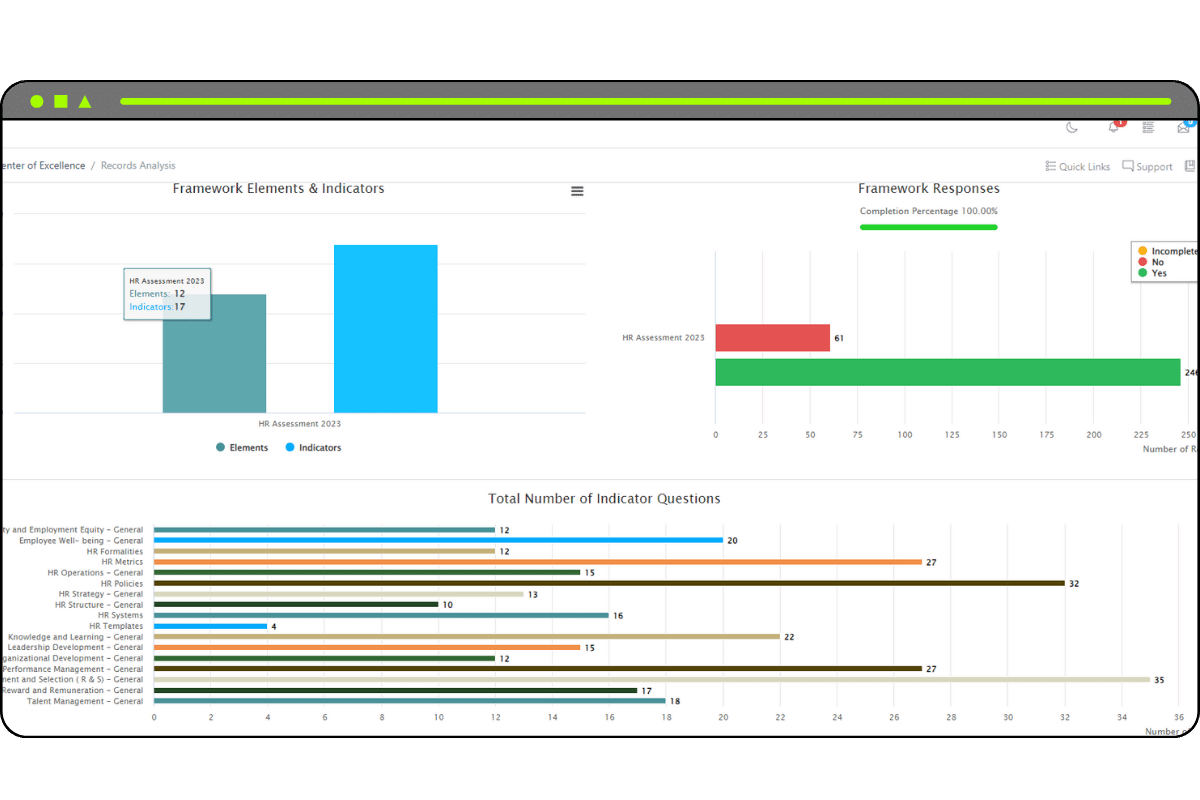
Task: Check new messages via the envelope icon
Action: pyautogui.click(x=1184, y=128)
